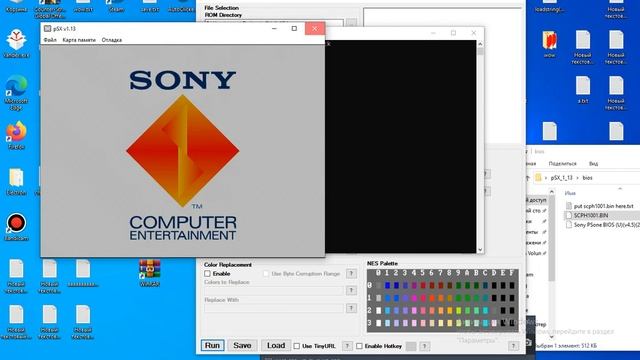Open the Карта памяти menu
Image resolution: width=640 pixels, height=360 pixels.
(x=79, y=40)
